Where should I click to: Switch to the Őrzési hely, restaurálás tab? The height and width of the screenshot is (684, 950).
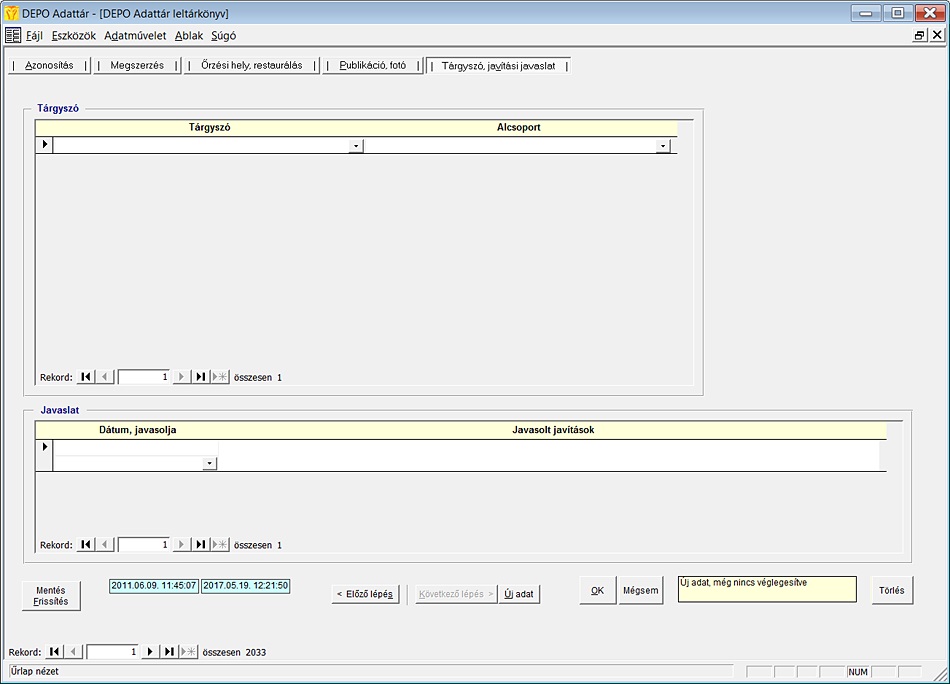[x=251, y=66]
